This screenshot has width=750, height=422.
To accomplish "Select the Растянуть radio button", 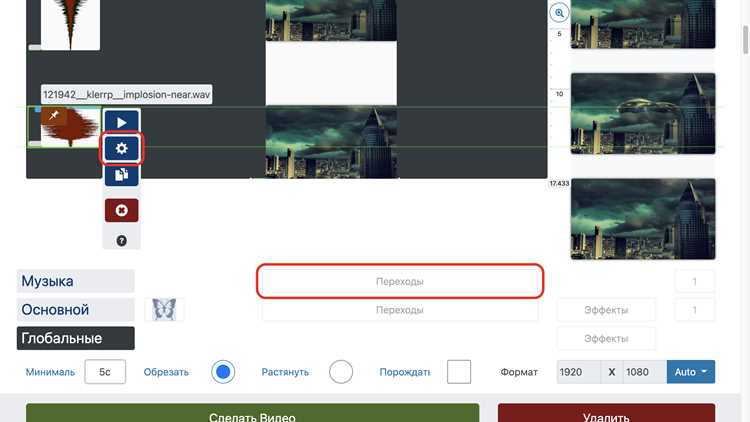I will [x=341, y=372].
